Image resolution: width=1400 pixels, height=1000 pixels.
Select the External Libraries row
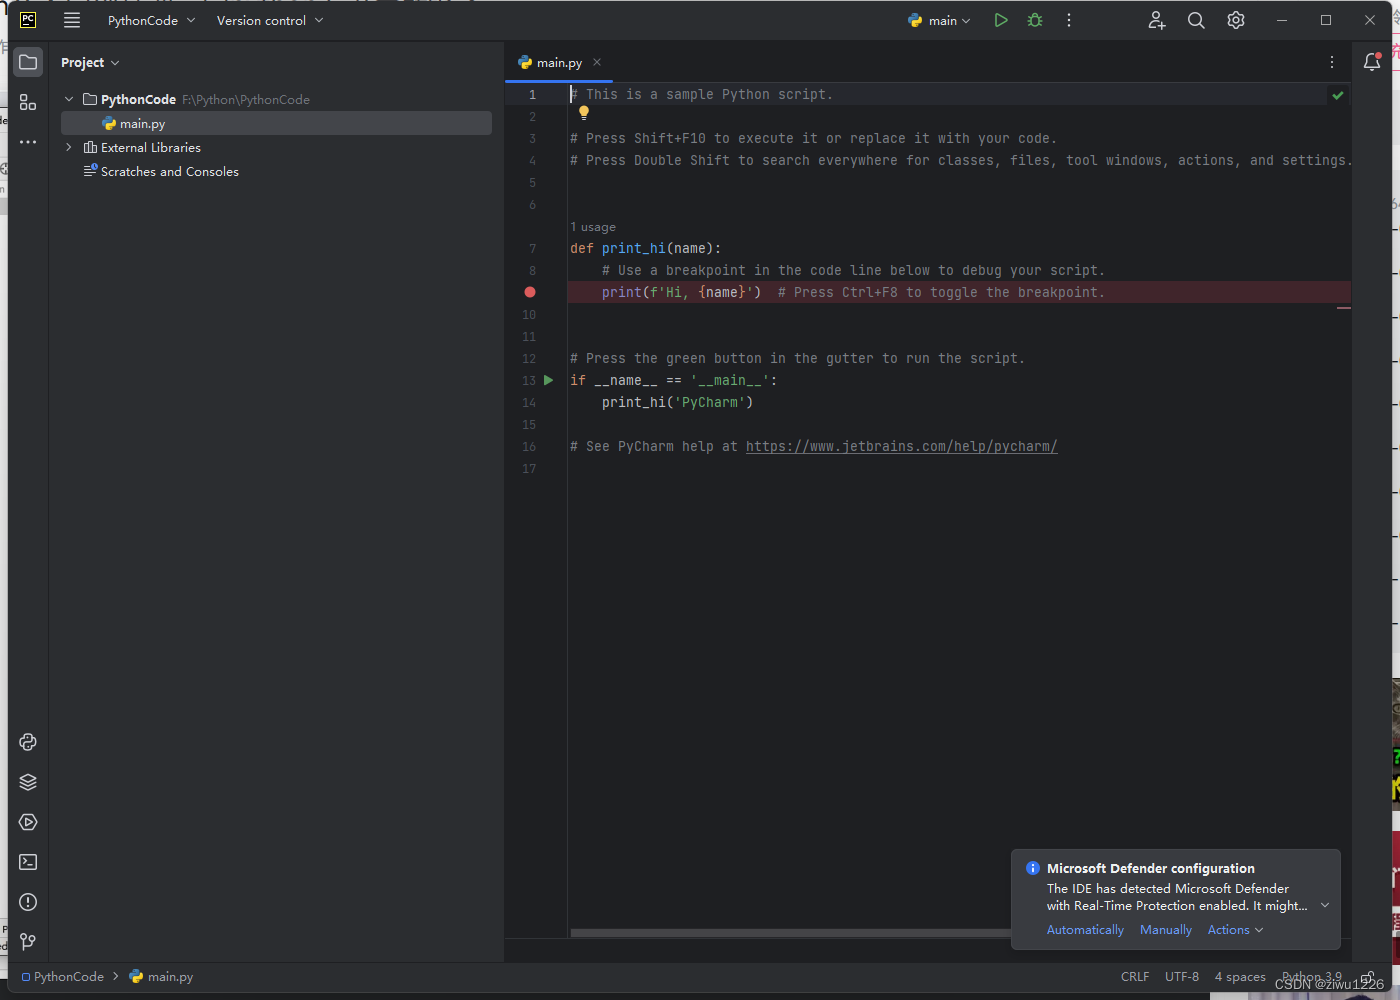(276, 147)
